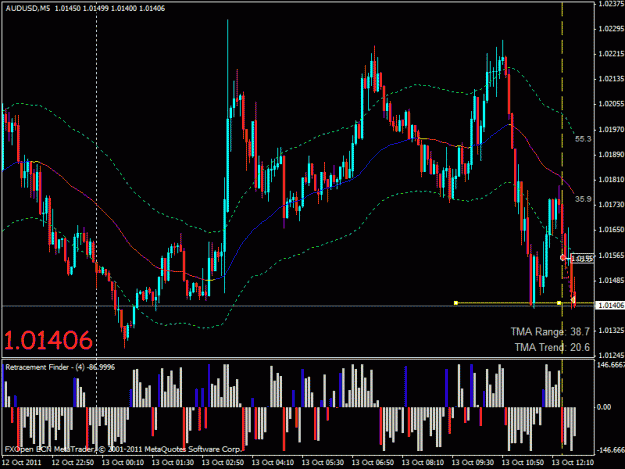Click the 13 Oct 12:10 time label
The image size is (625, 469).
click(x=573, y=463)
